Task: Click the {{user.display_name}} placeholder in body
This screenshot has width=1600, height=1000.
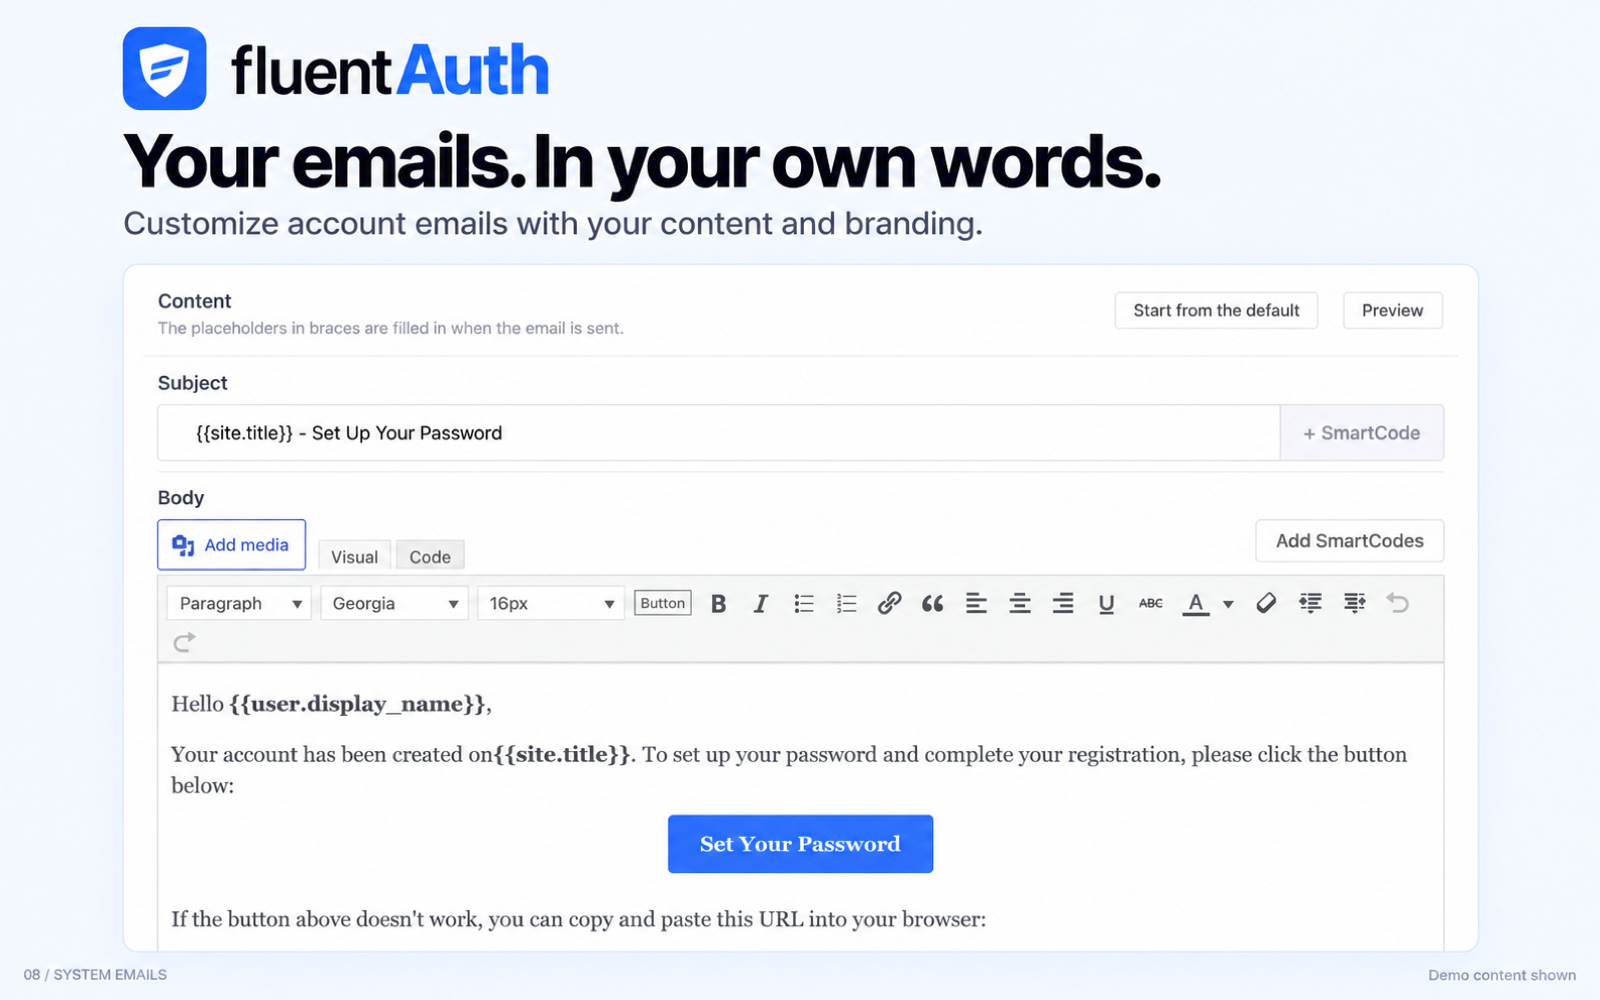Action: point(357,704)
